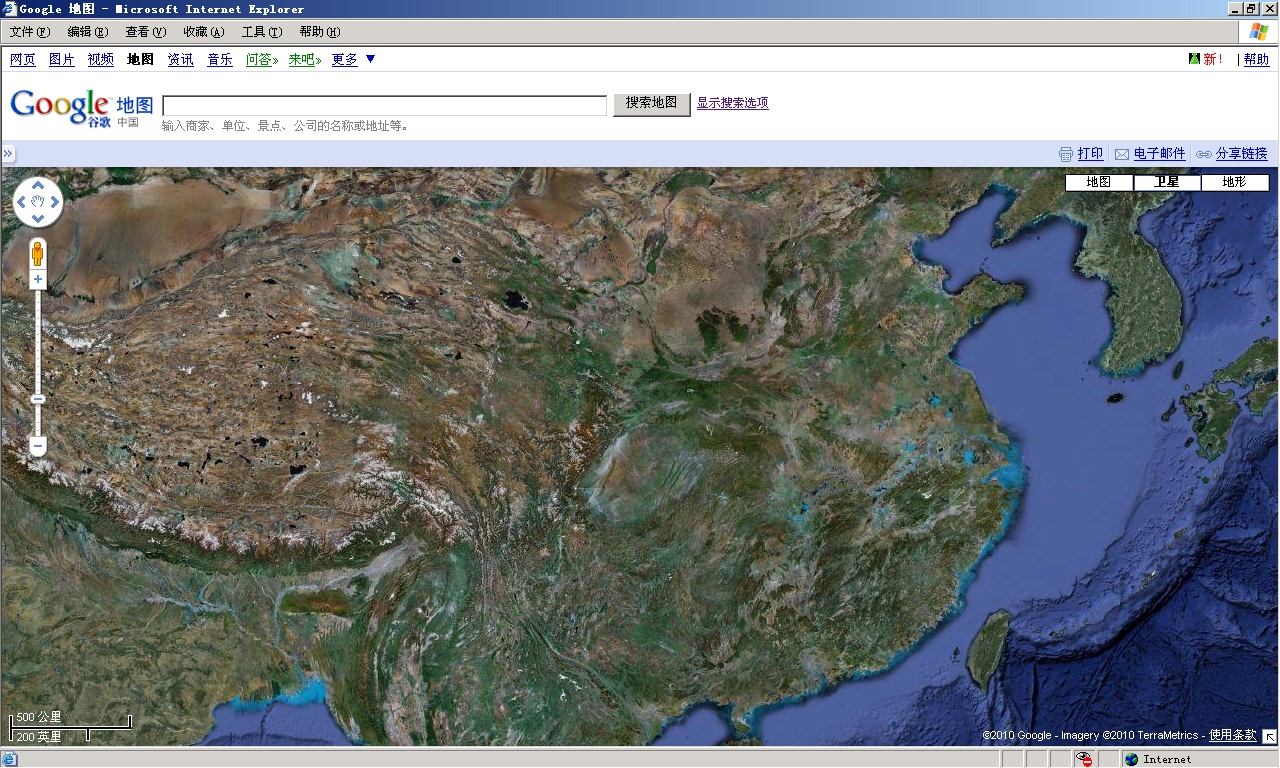Click the map search text field

384,105
